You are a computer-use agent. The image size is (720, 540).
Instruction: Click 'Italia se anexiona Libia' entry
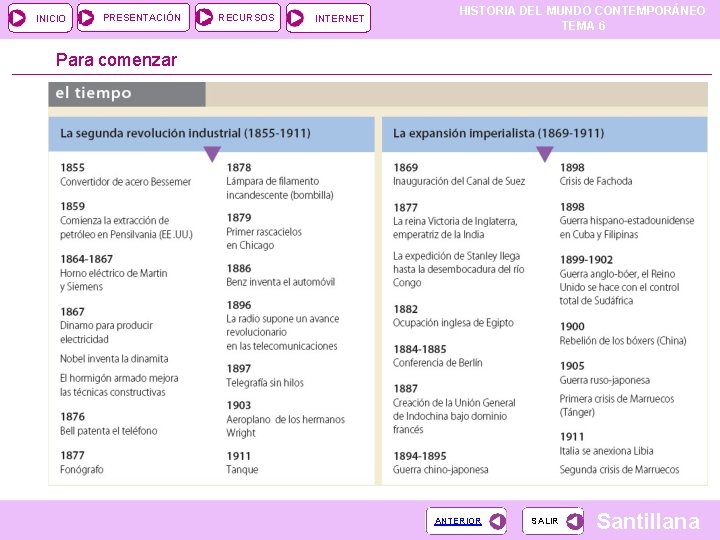click(x=607, y=450)
